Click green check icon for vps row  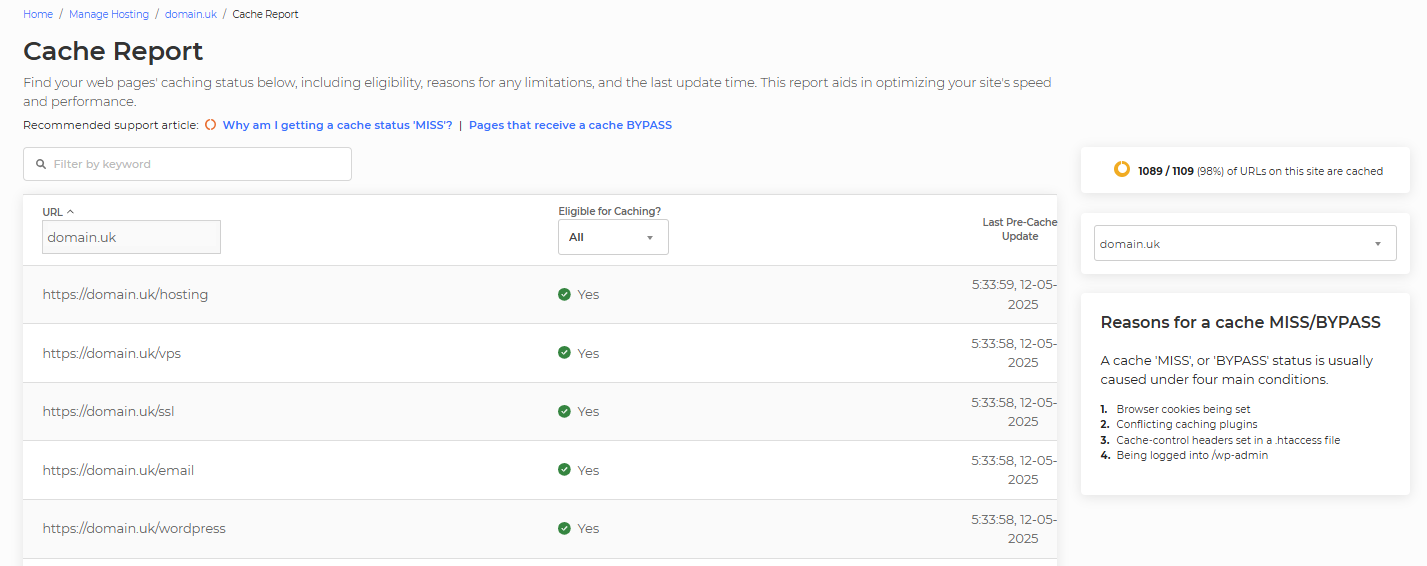564,353
